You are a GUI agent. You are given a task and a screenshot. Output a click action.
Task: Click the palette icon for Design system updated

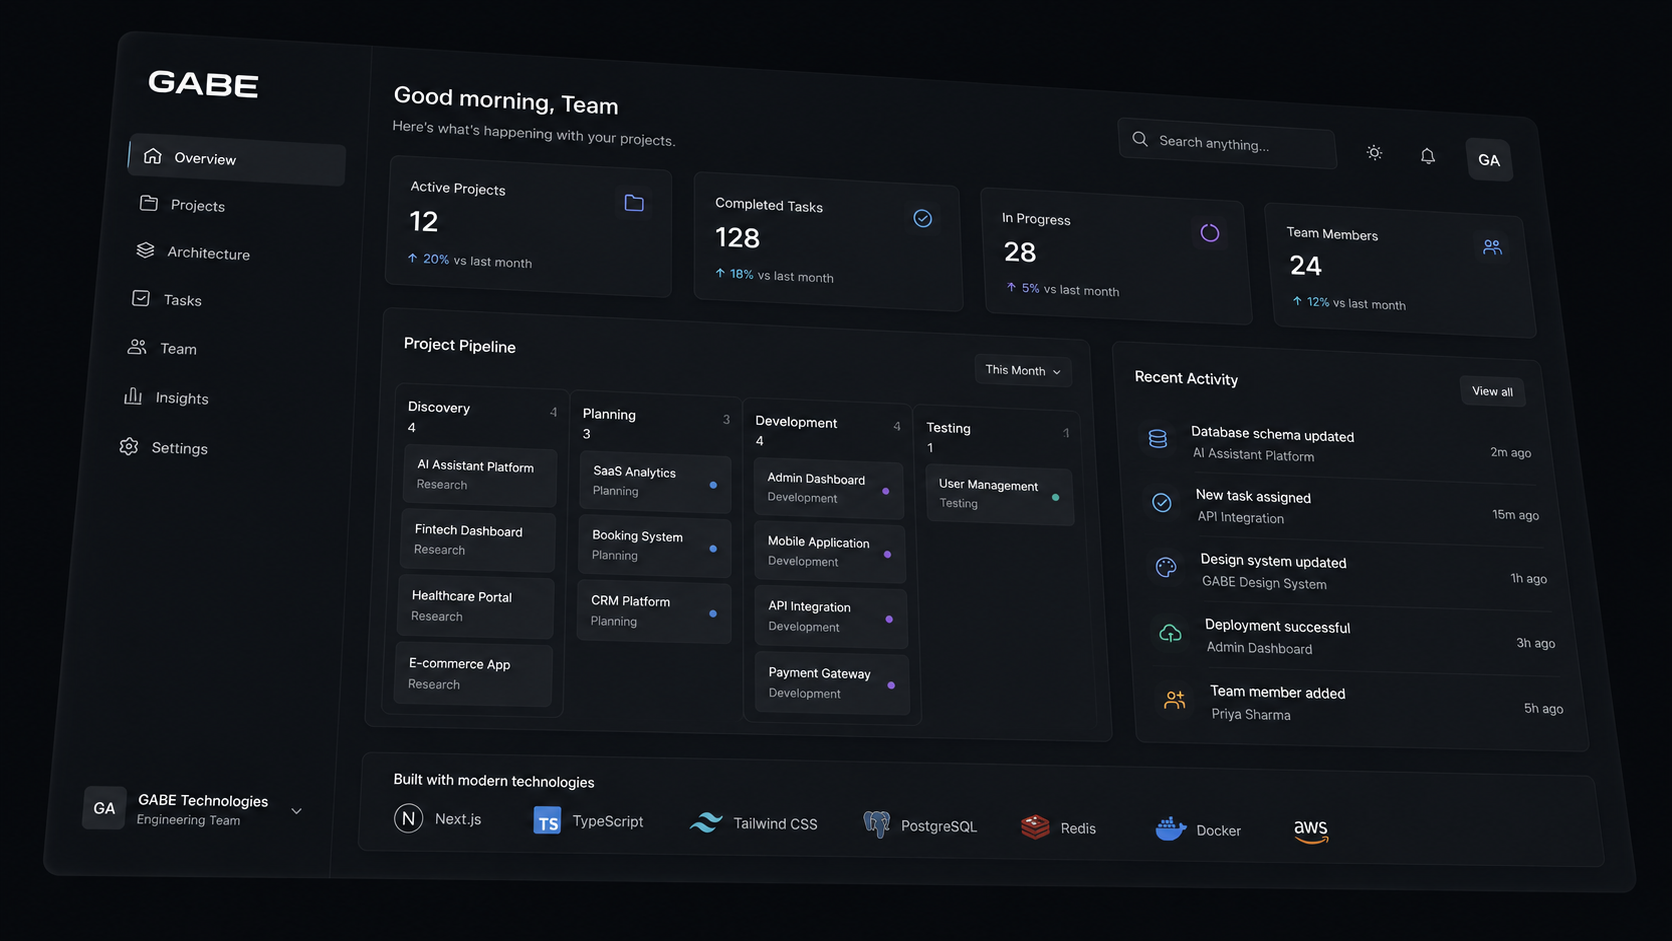1166,567
